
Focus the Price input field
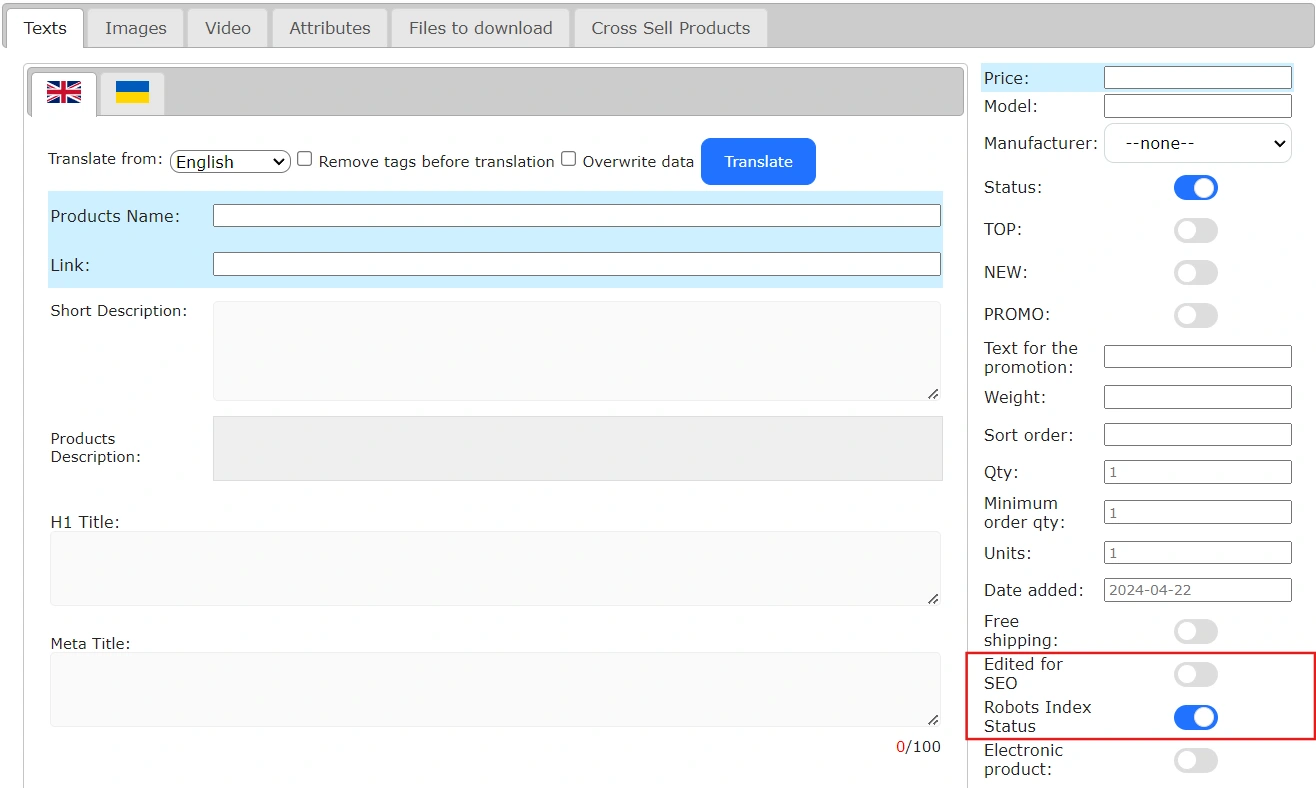click(x=1197, y=78)
